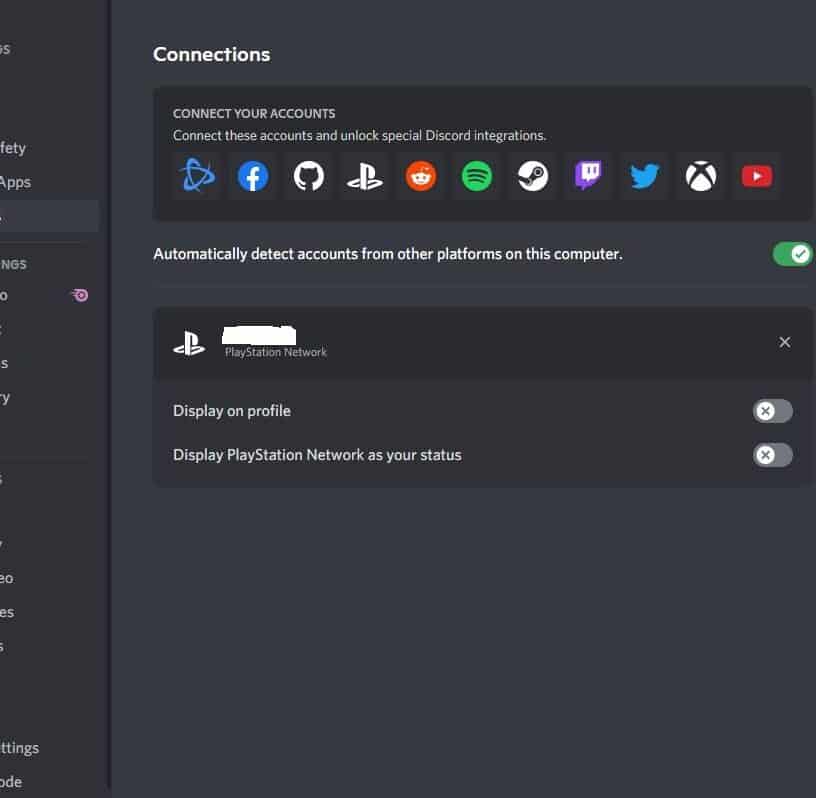Connect a Battle.net account
Image resolution: width=816 pixels, height=798 pixels.
(x=197, y=176)
